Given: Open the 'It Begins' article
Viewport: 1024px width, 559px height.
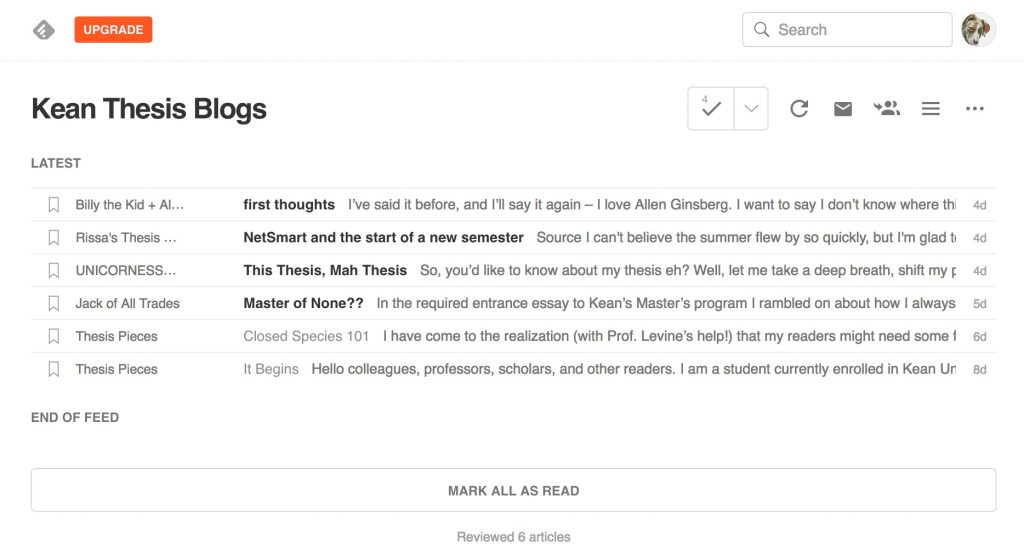Looking at the screenshot, I should click(x=271, y=370).
